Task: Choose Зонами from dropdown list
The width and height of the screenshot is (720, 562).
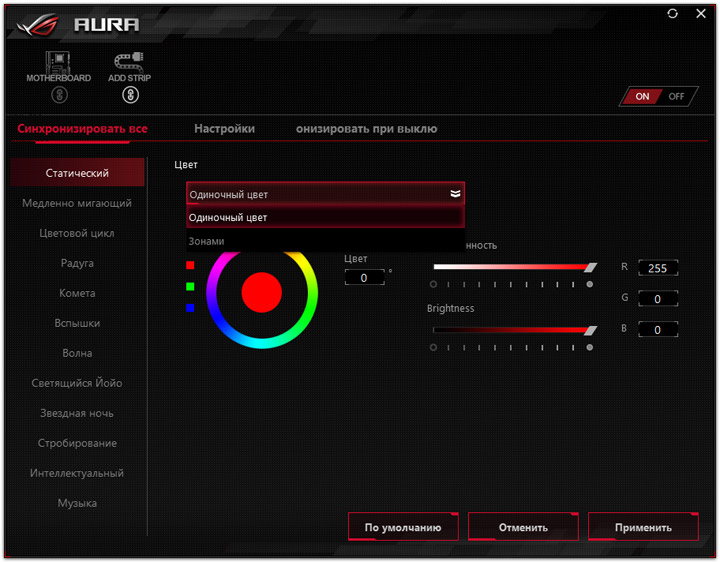Action: [325, 241]
